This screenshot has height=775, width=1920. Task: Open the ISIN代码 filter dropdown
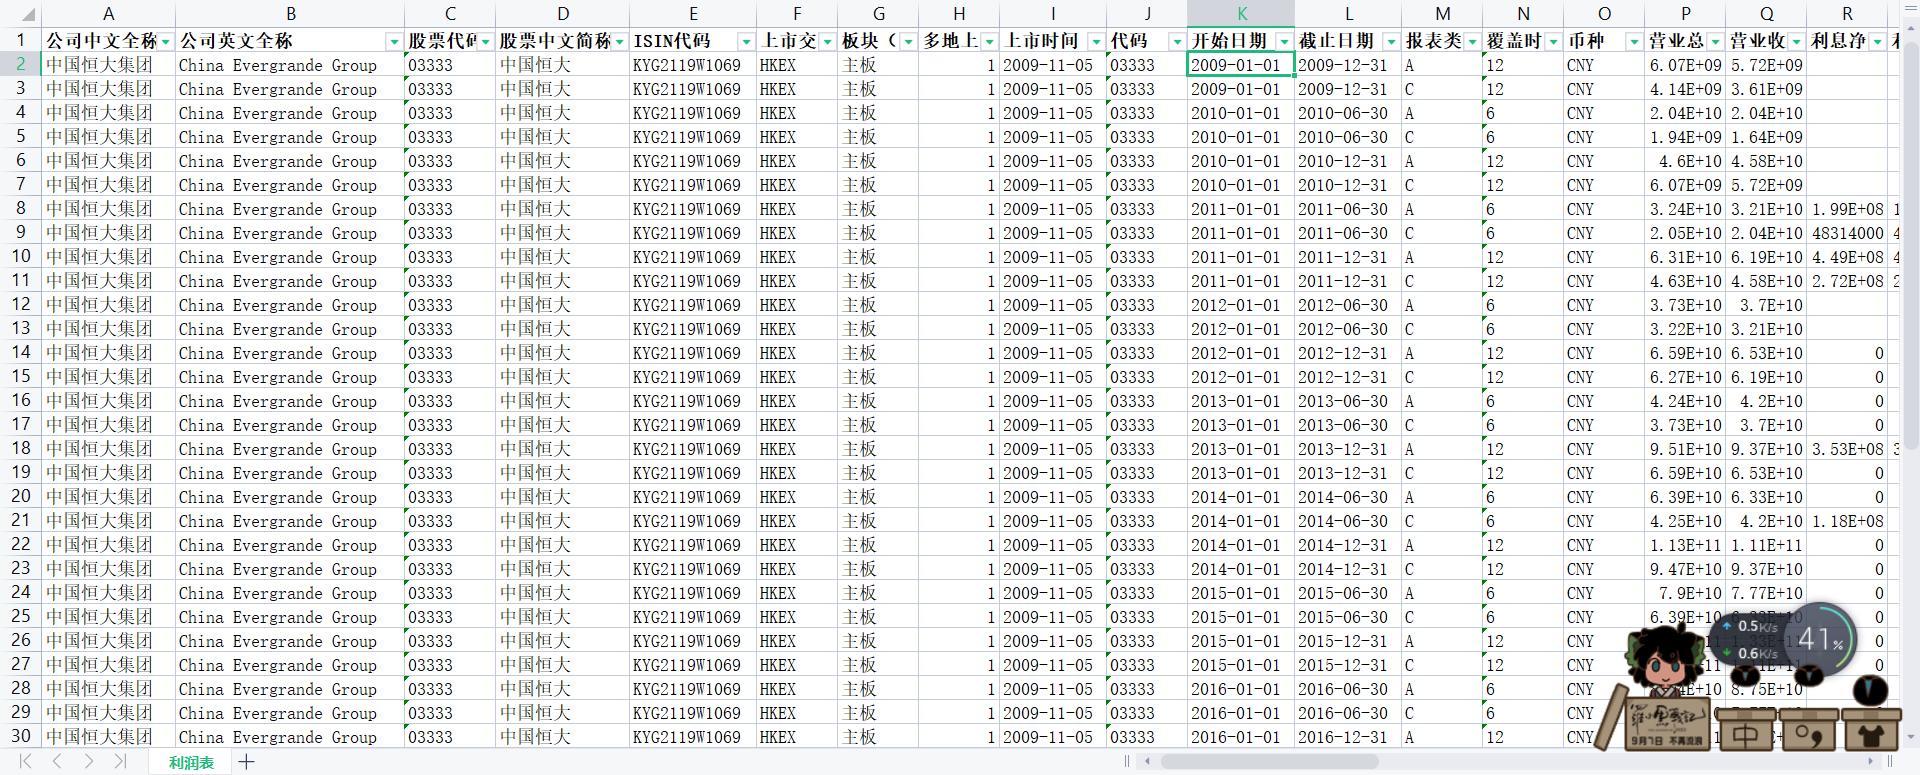point(746,41)
